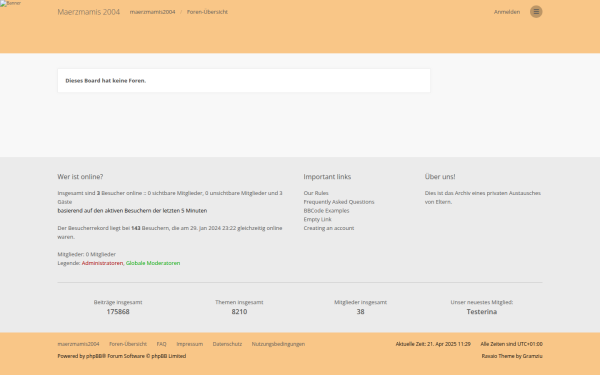Click the Empty Link entry

coord(317,219)
